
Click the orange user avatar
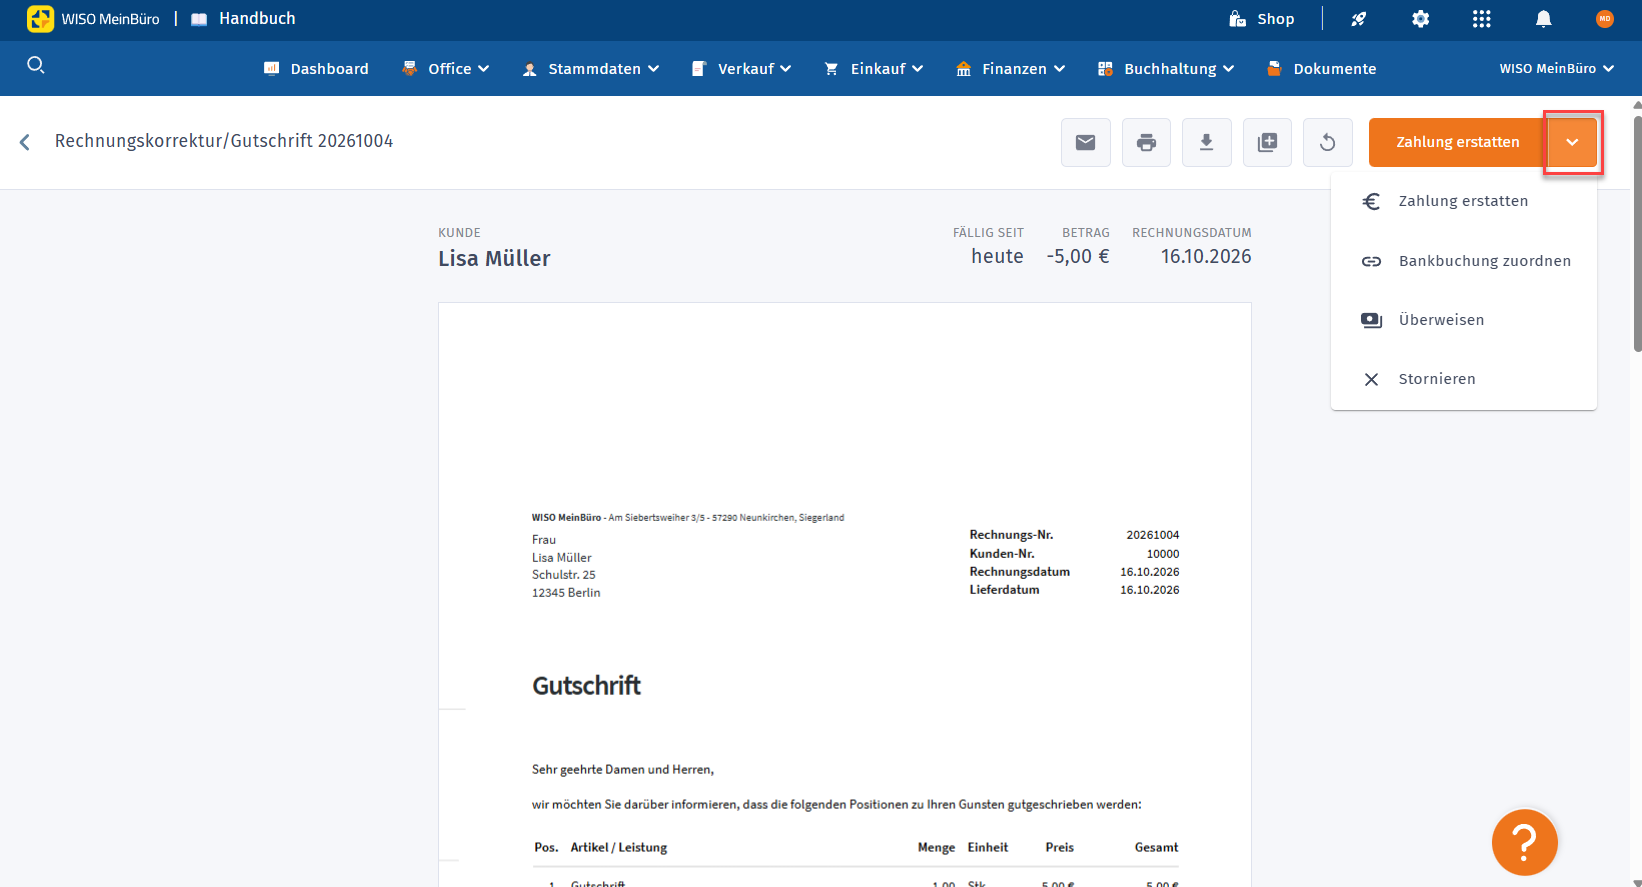click(1605, 19)
